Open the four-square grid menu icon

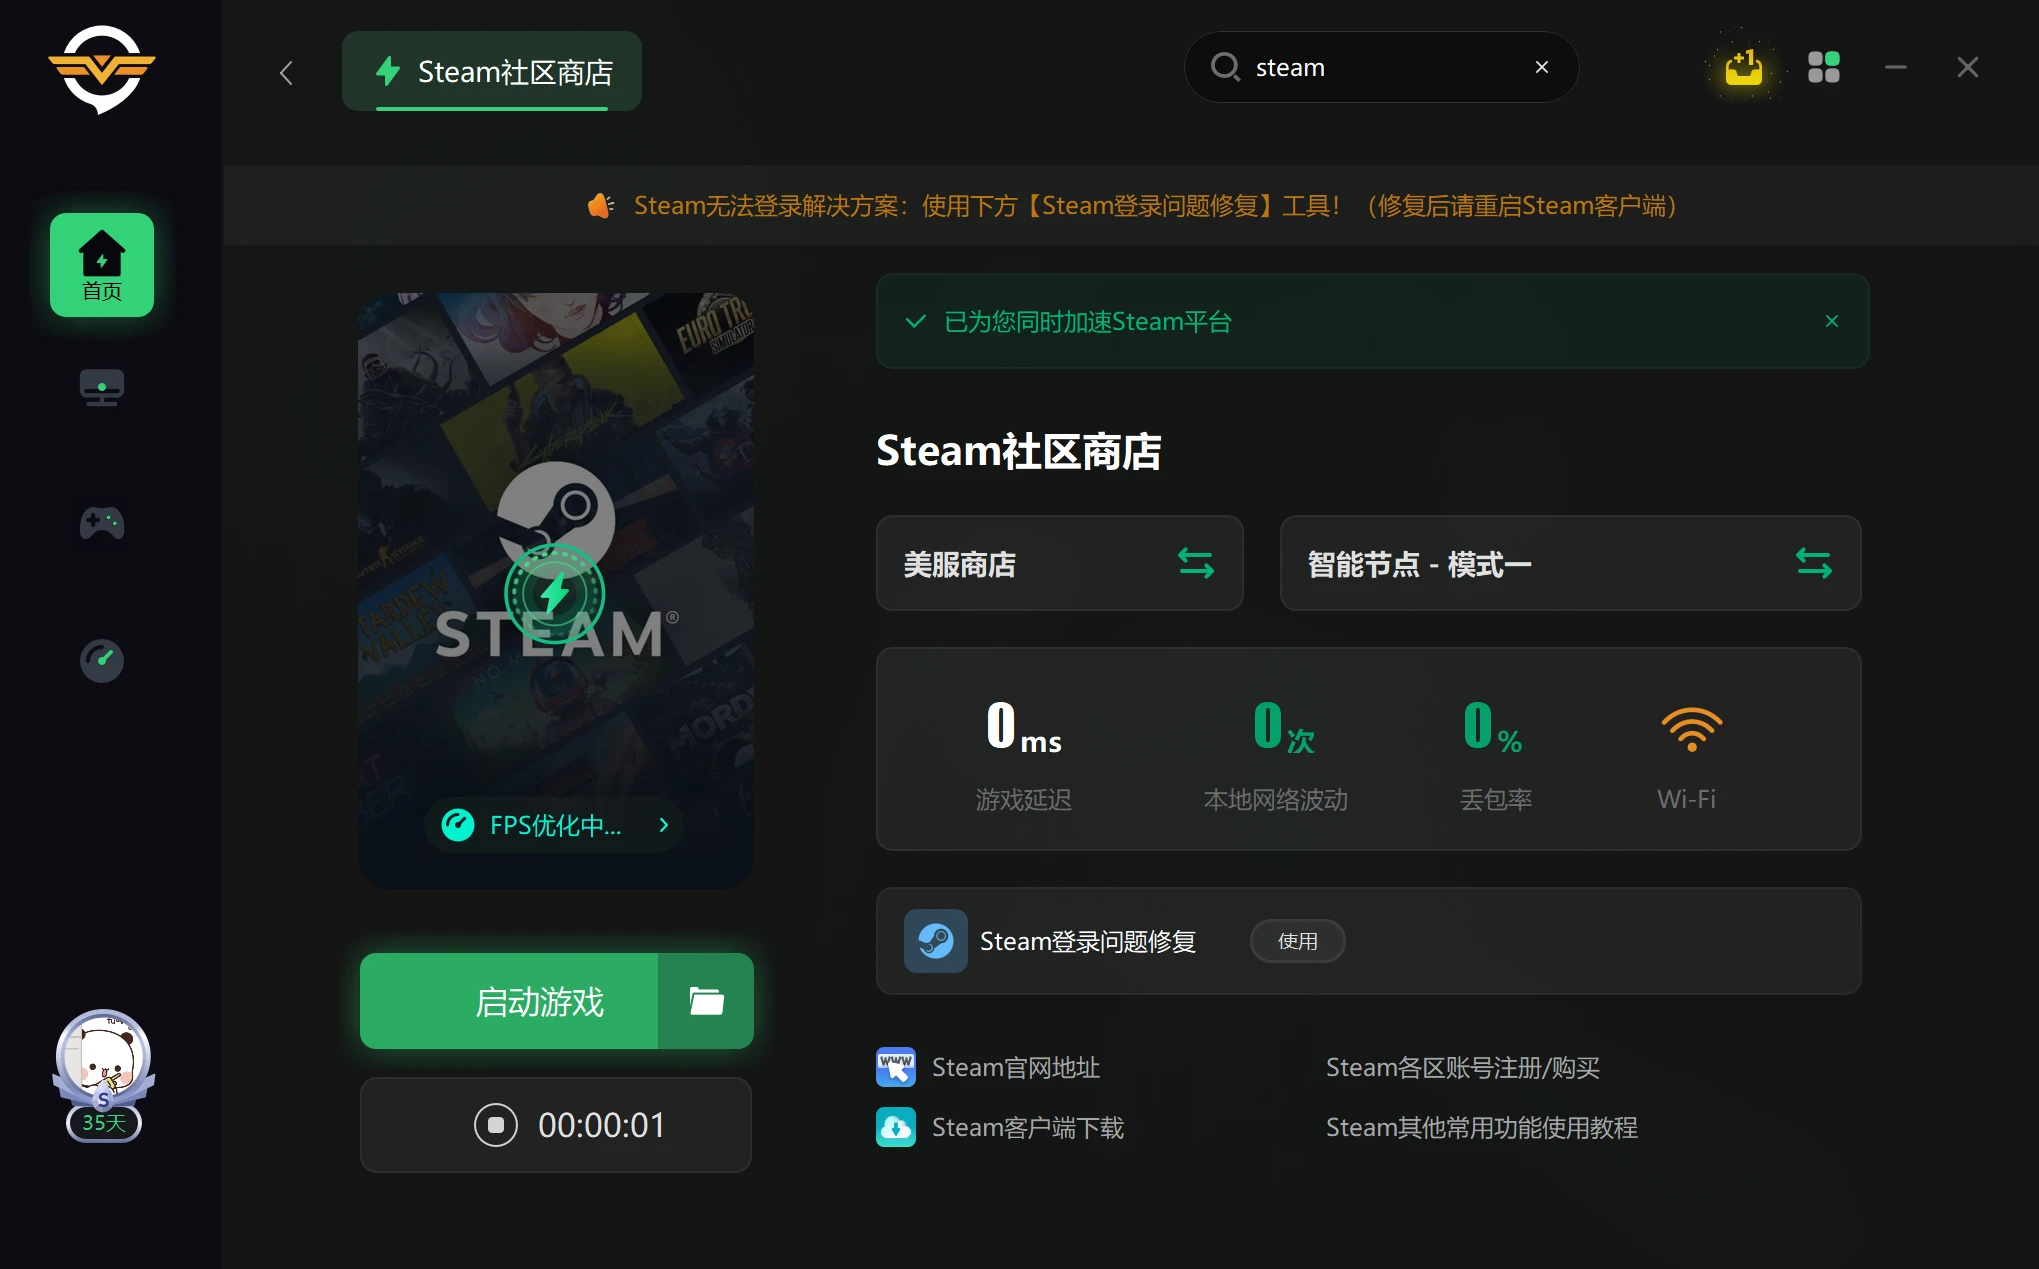pos(1823,67)
